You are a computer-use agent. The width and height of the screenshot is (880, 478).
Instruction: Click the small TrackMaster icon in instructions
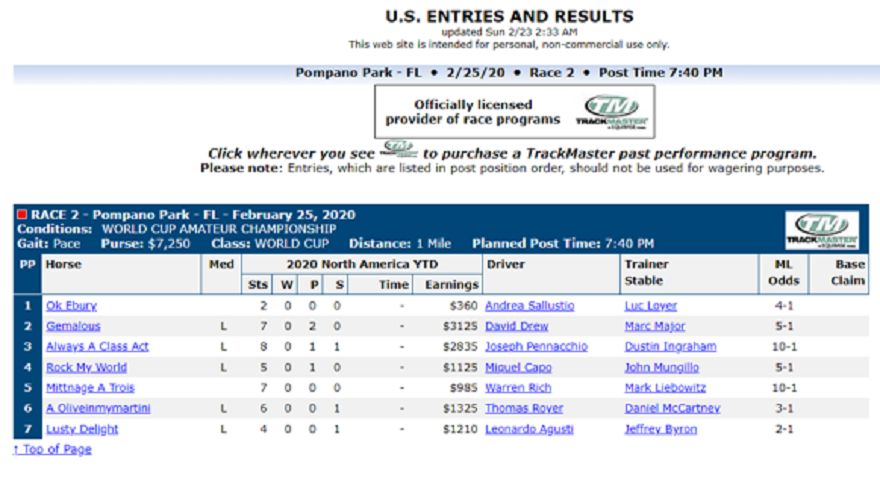coord(399,149)
